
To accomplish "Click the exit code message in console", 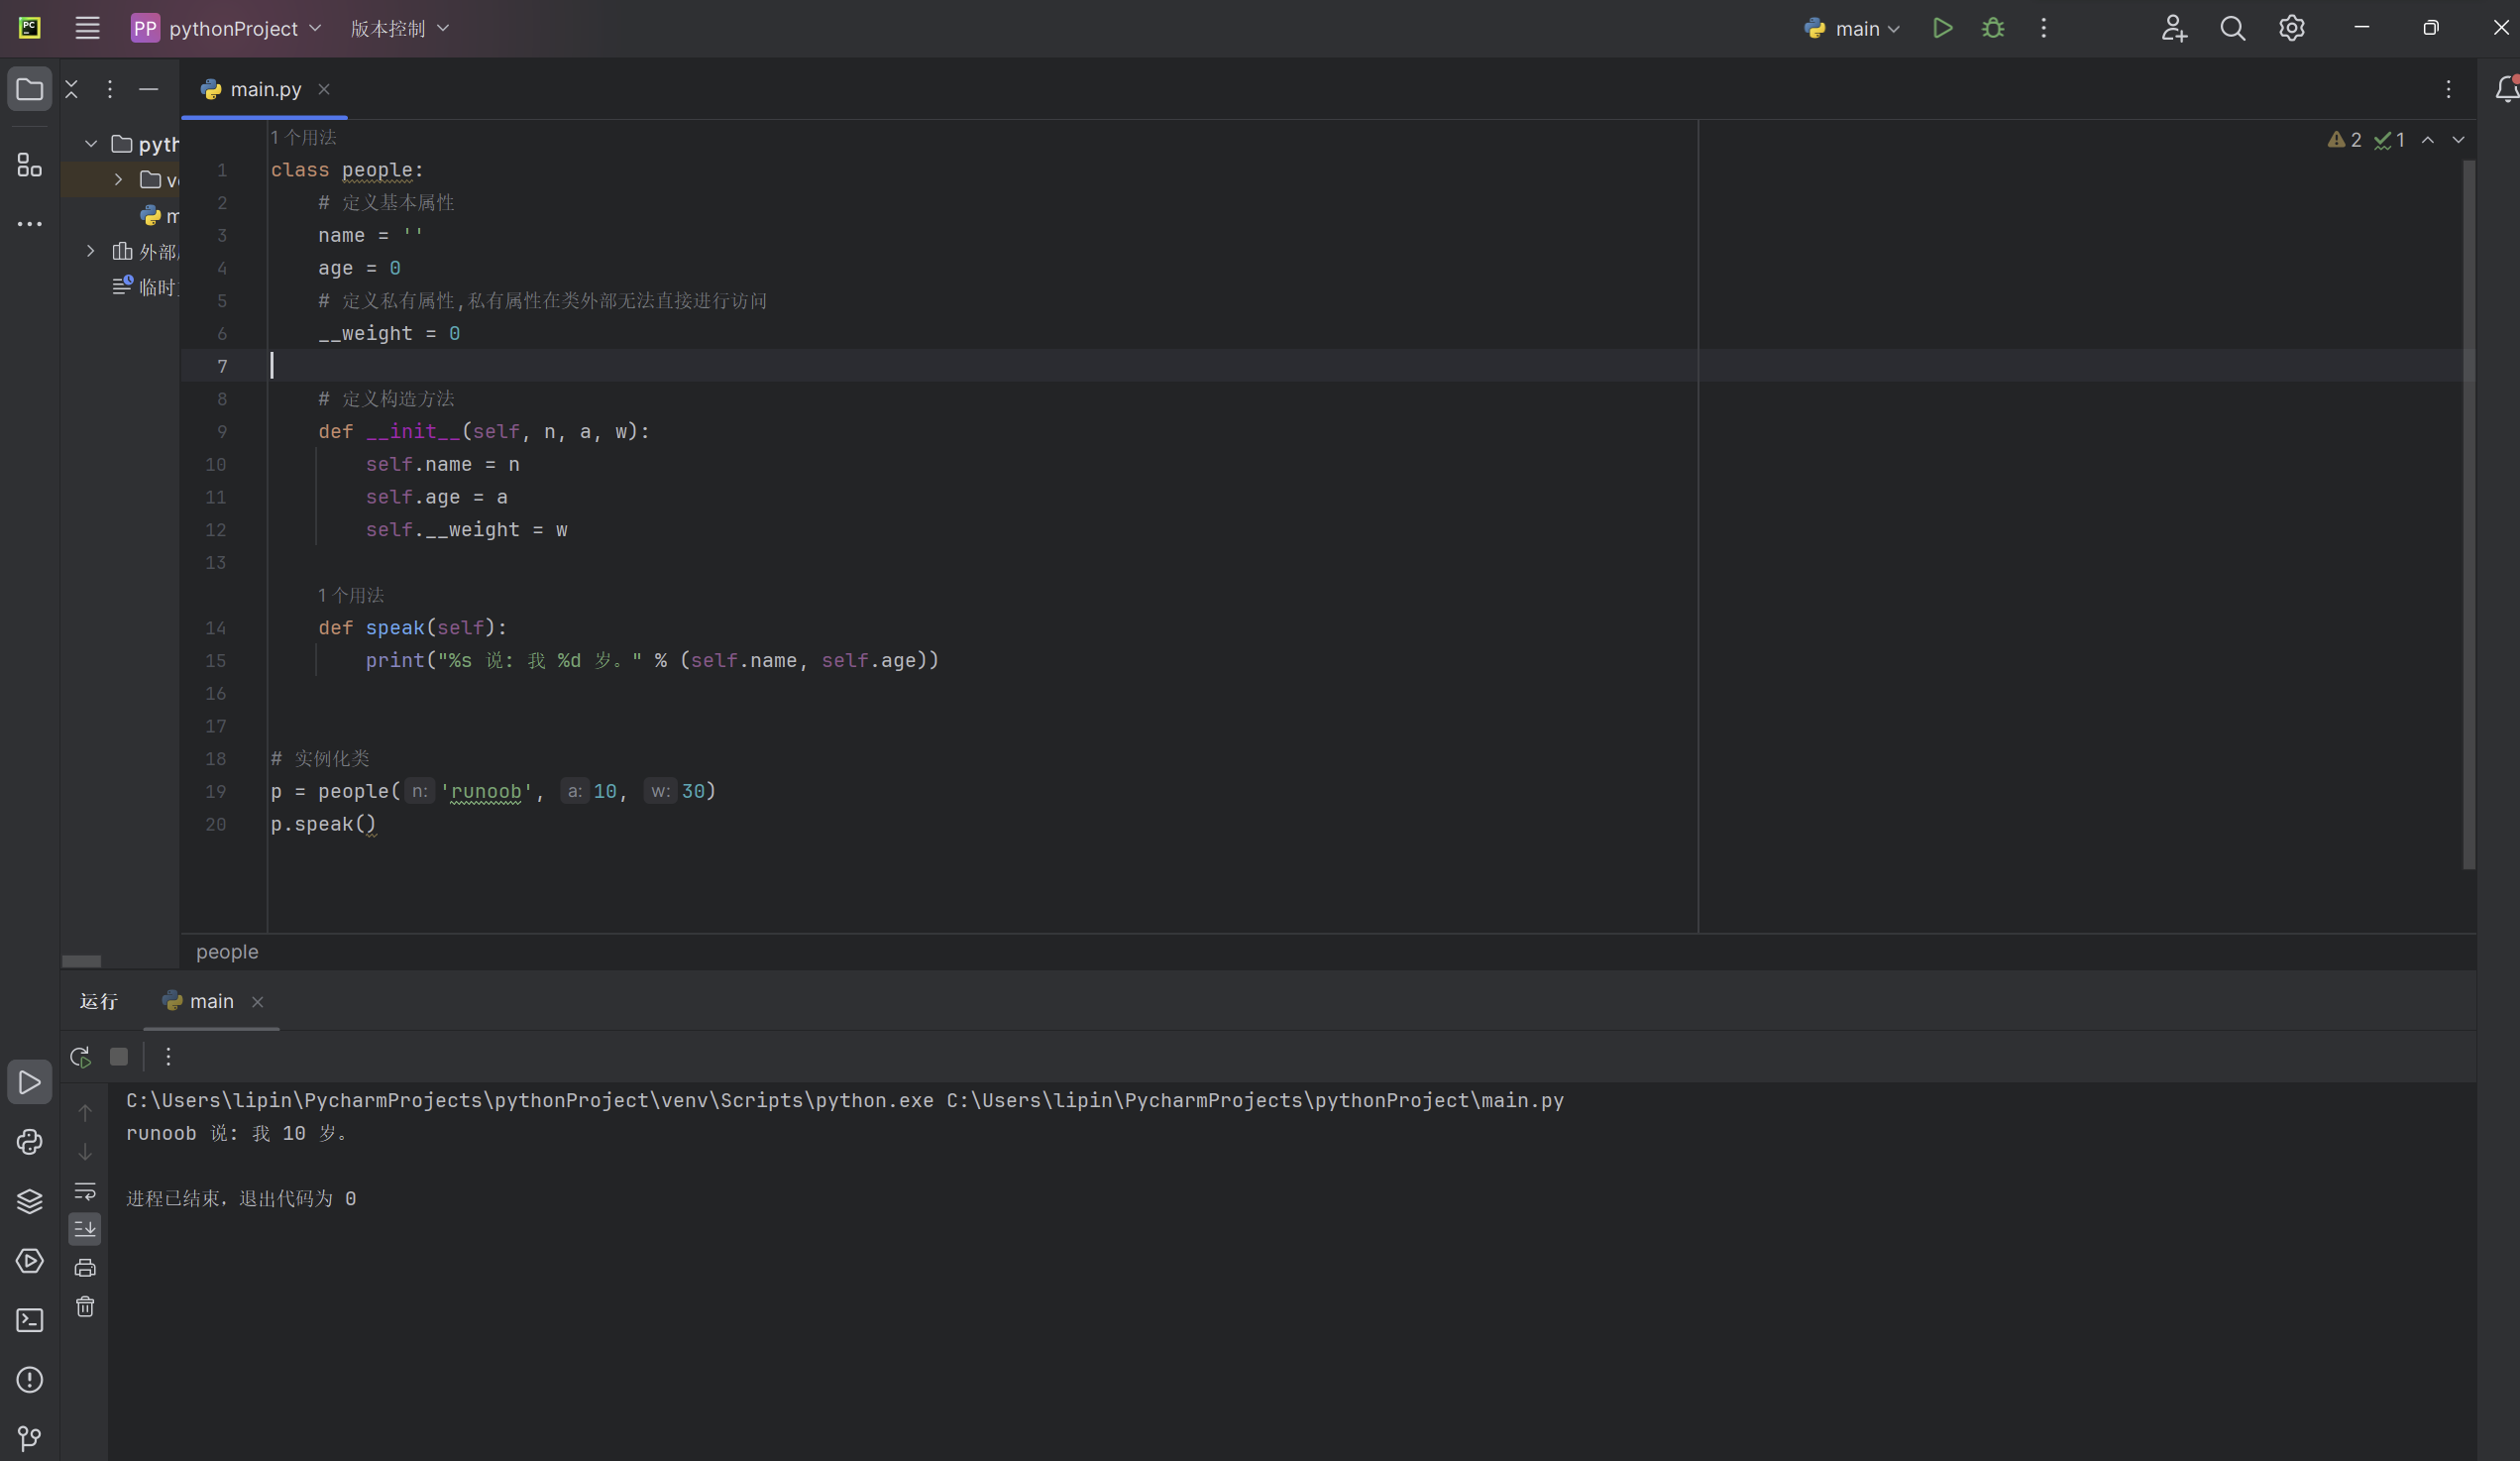I will (241, 1199).
